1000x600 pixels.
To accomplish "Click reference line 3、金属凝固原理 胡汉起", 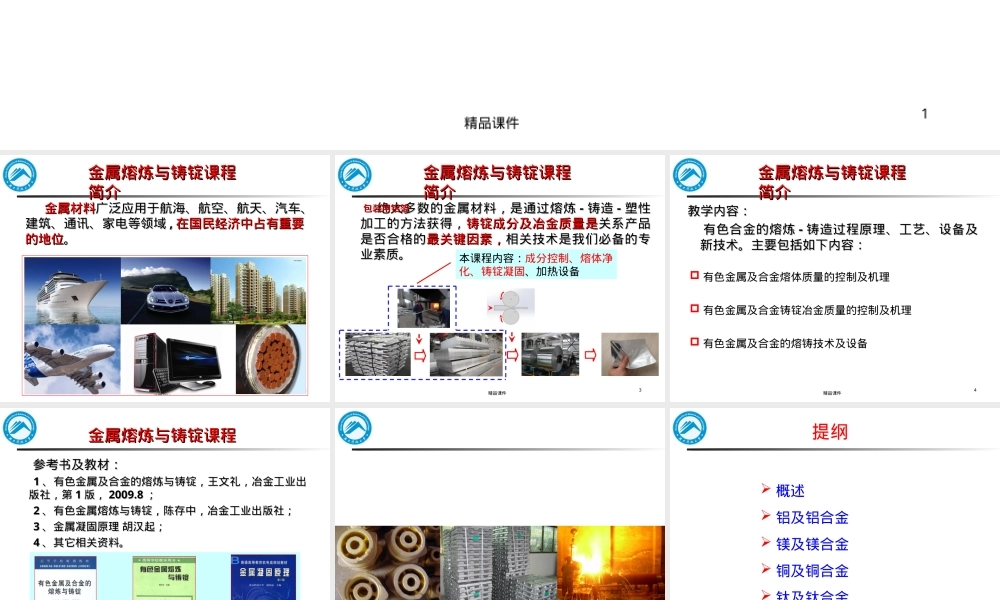I will 98,527.
